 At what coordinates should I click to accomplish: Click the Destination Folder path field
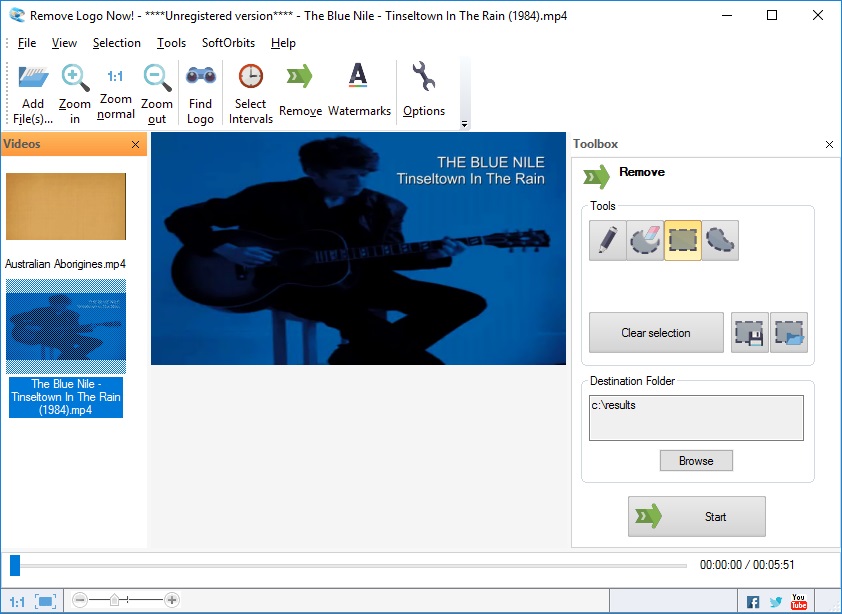pos(696,418)
